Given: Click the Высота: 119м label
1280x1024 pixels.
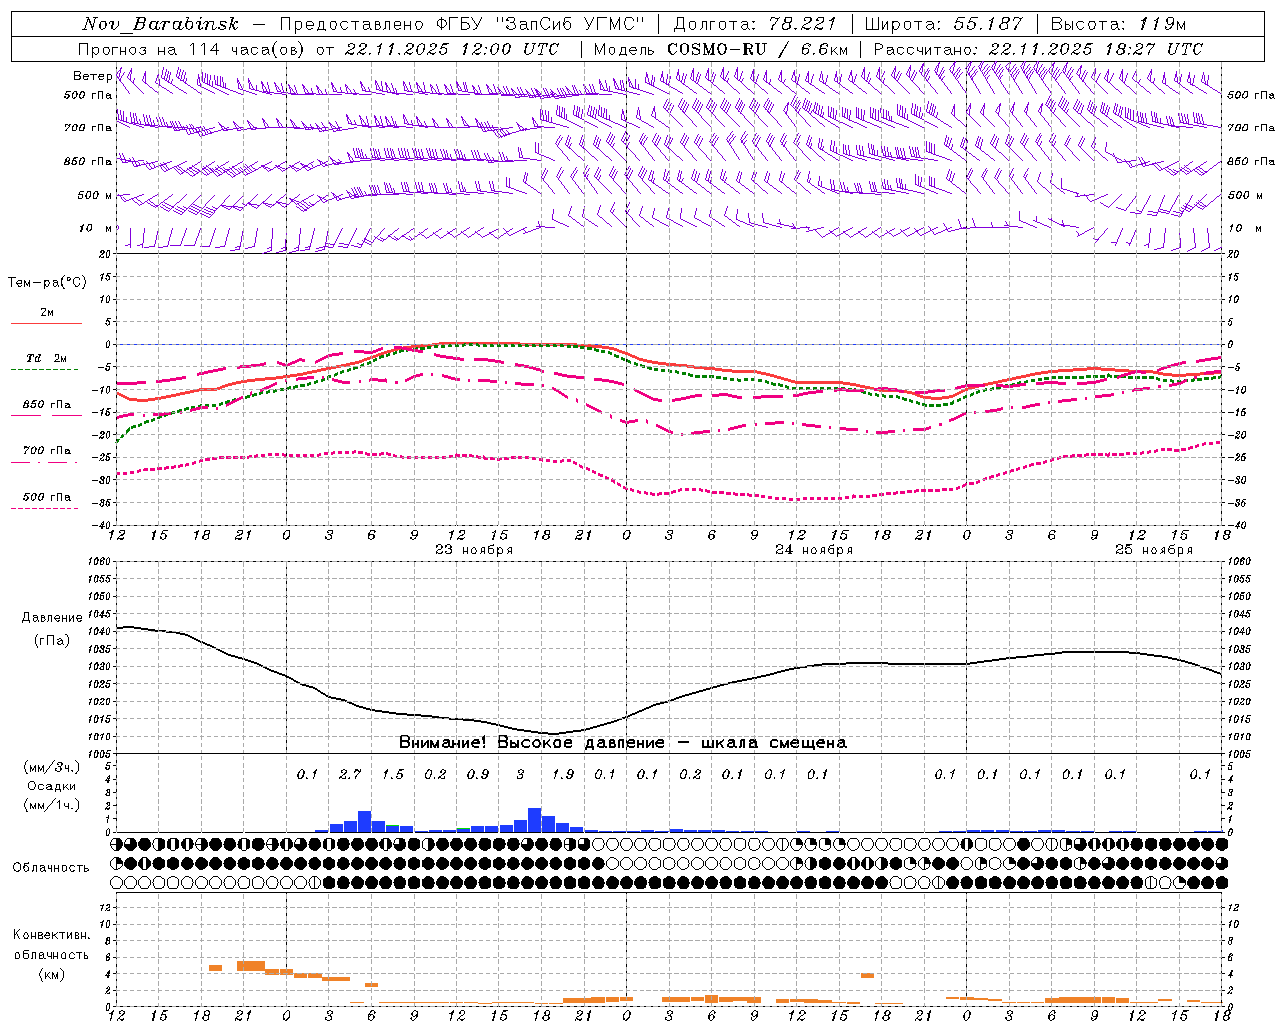Looking at the screenshot, I should coord(1119,24).
